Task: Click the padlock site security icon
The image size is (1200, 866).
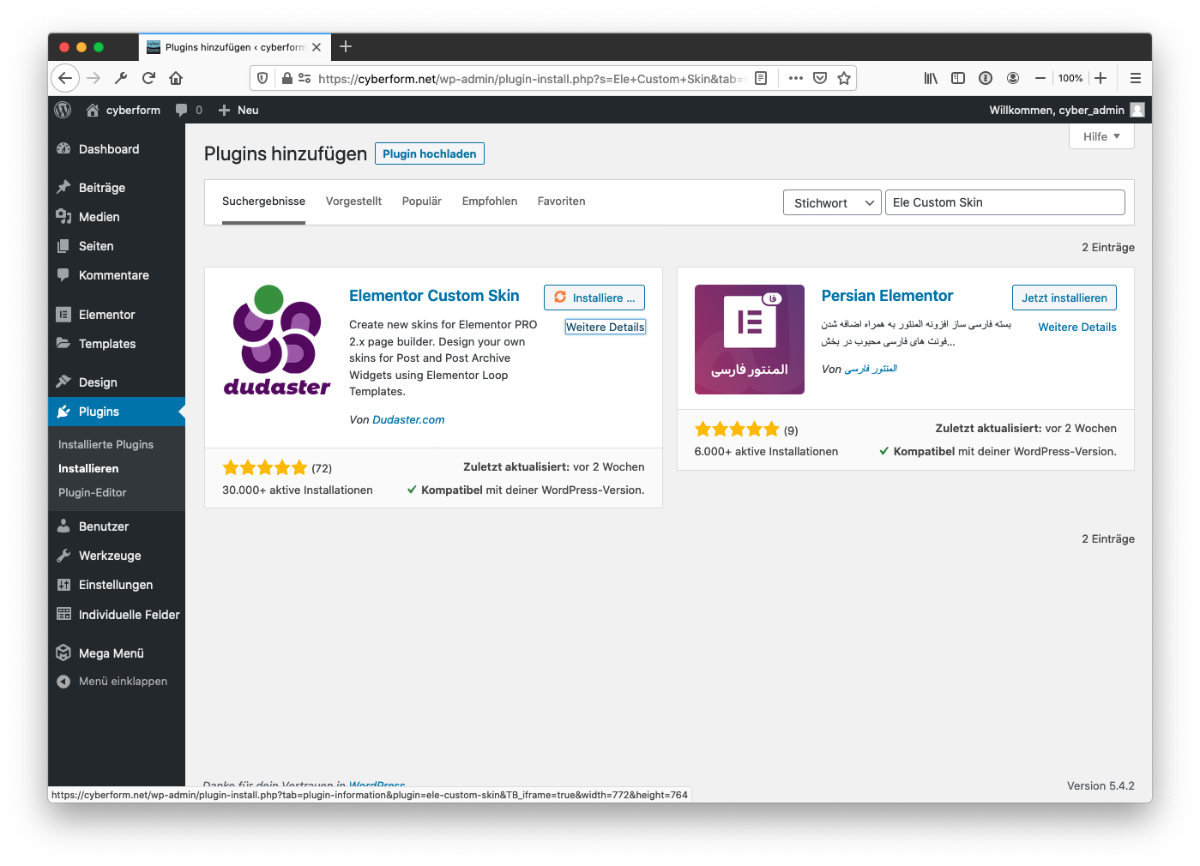Action: click(286, 78)
